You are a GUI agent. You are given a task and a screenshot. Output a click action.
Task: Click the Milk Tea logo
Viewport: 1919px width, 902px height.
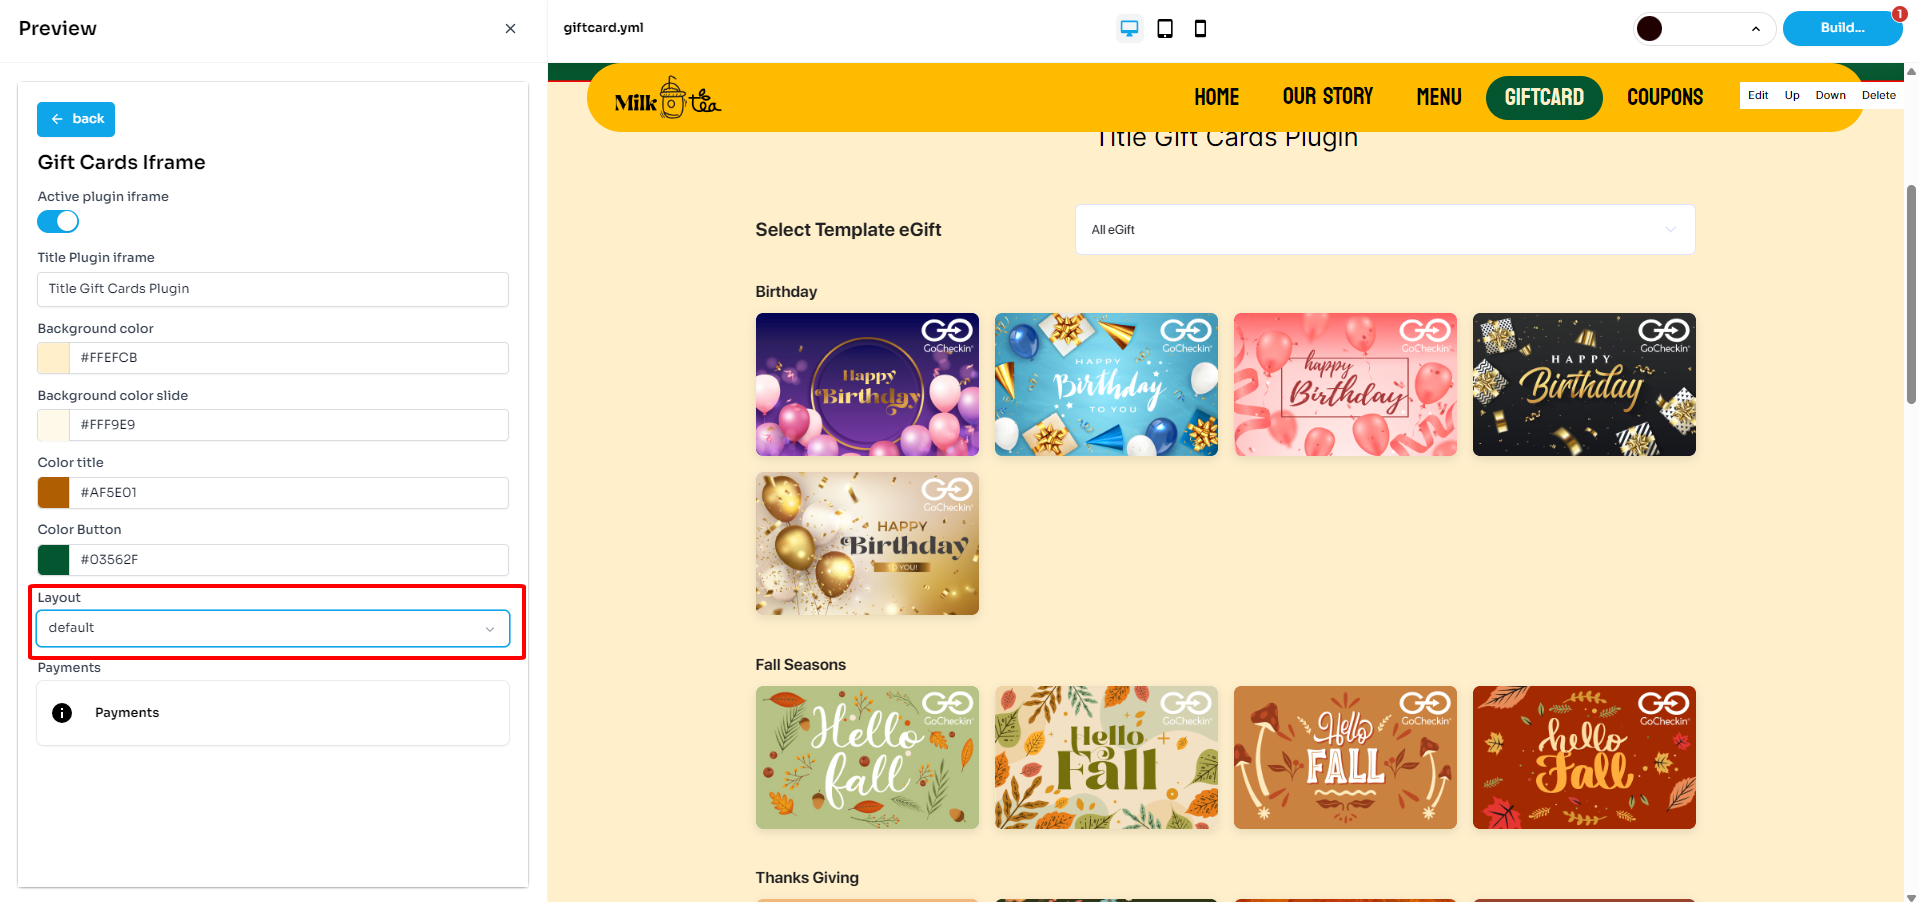(667, 98)
